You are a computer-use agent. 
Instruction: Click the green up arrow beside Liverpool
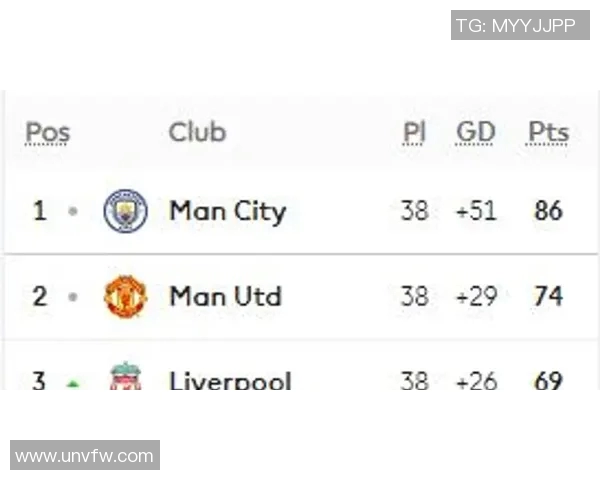click(x=72, y=382)
